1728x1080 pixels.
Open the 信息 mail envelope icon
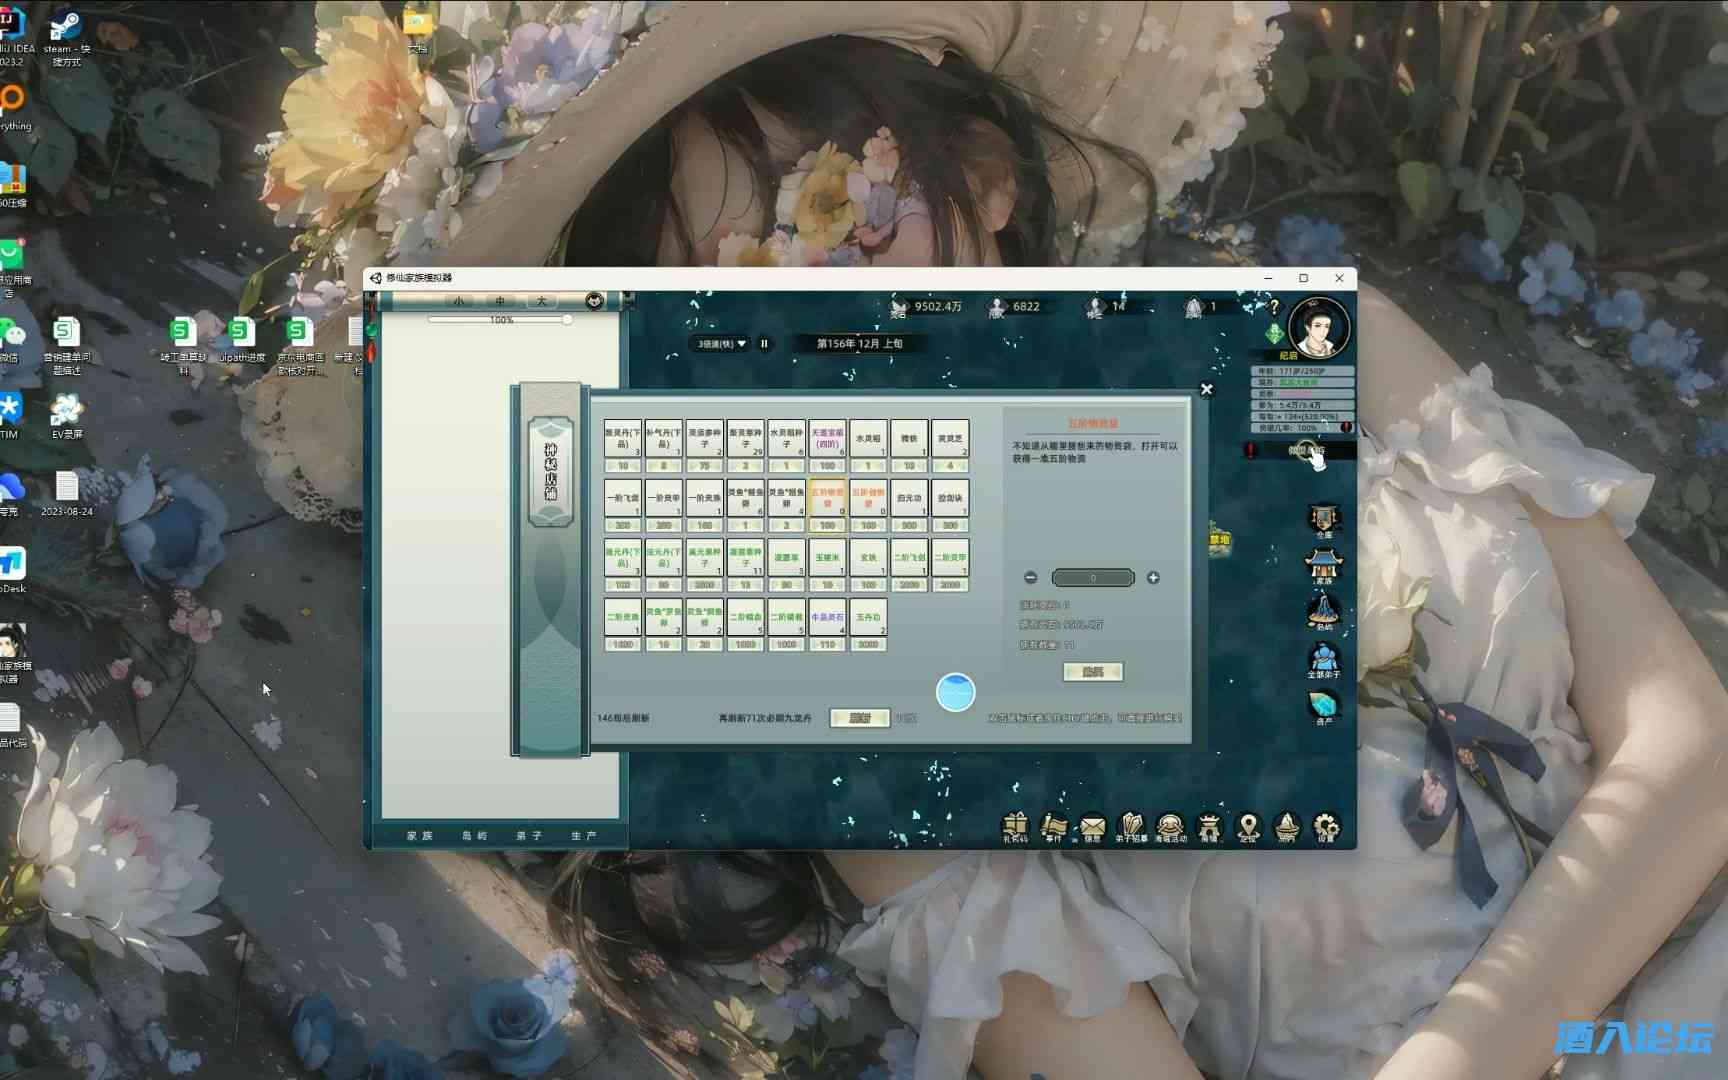coord(1092,826)
